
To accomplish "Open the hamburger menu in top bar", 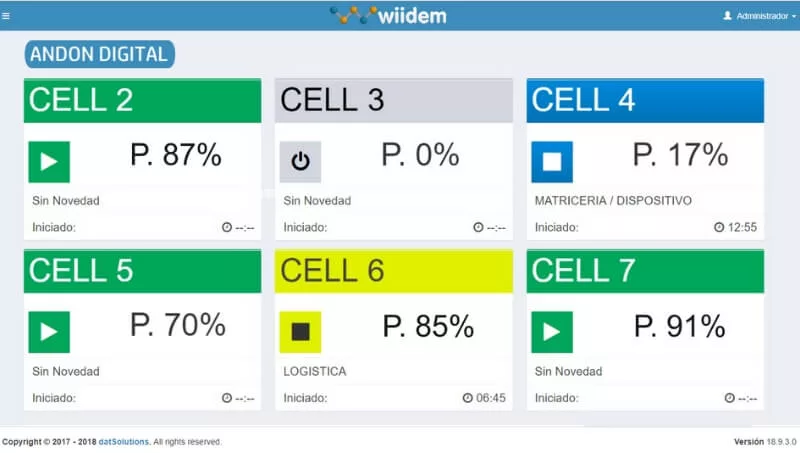I will 6,16.
